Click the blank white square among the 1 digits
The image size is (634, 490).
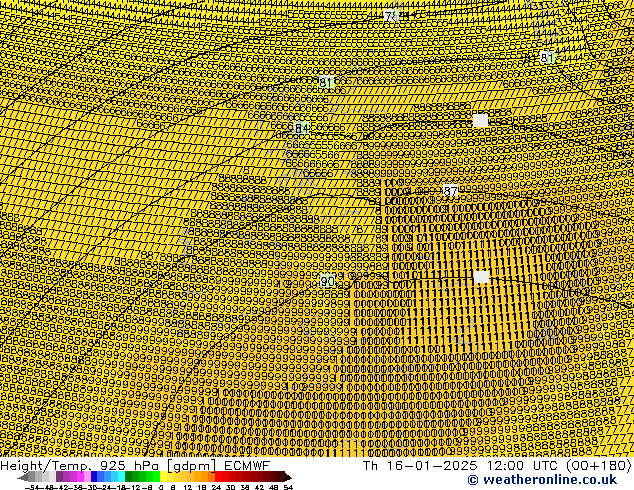481,277
